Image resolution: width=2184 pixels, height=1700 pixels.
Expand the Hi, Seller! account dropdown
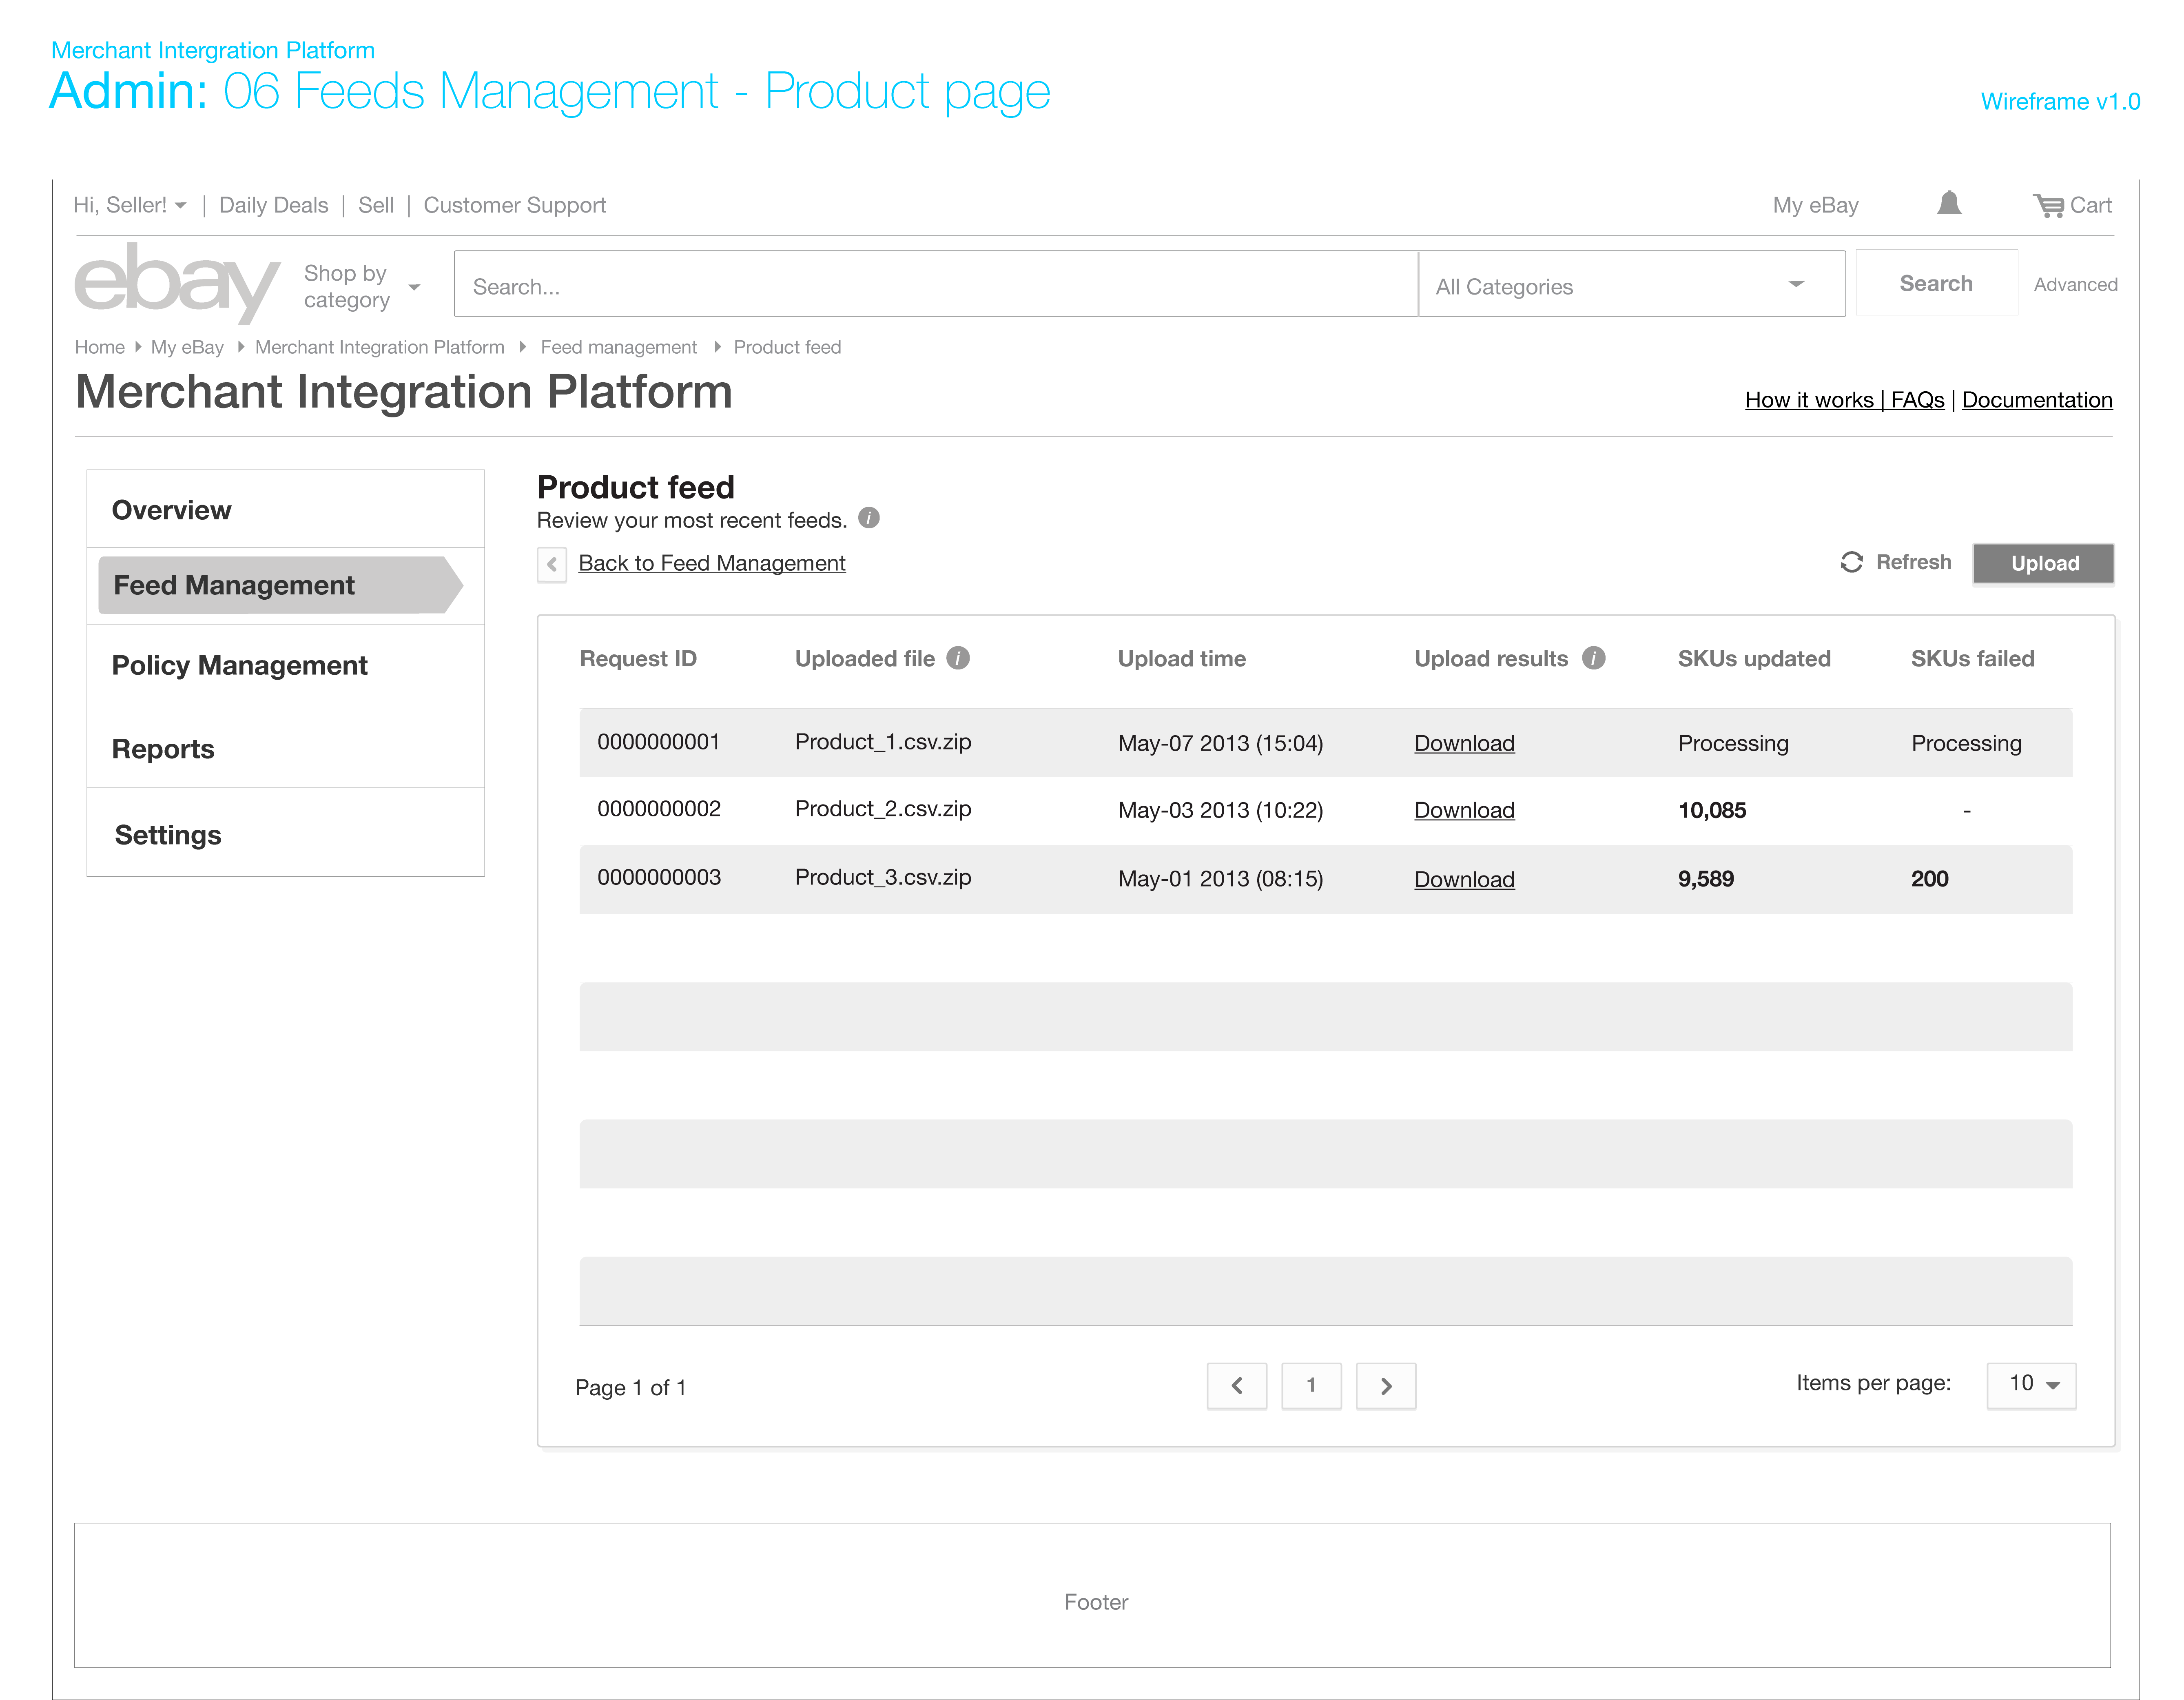(x=130, y=205)
